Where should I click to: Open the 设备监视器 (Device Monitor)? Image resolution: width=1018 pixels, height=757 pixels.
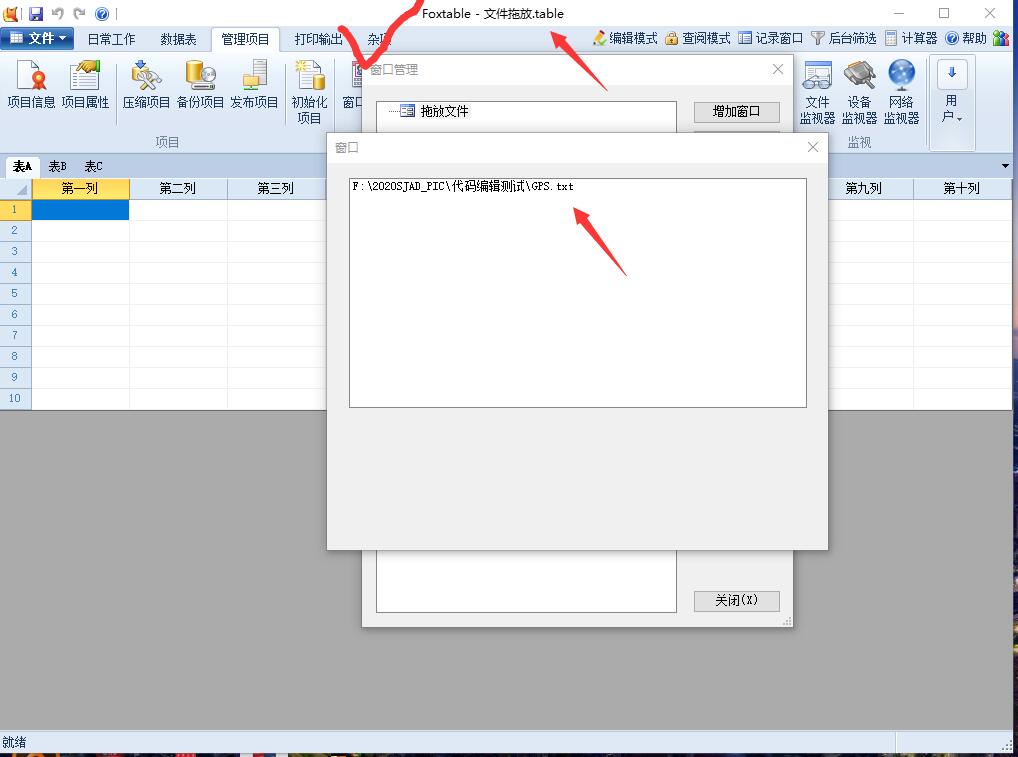(x=859, y=92)
